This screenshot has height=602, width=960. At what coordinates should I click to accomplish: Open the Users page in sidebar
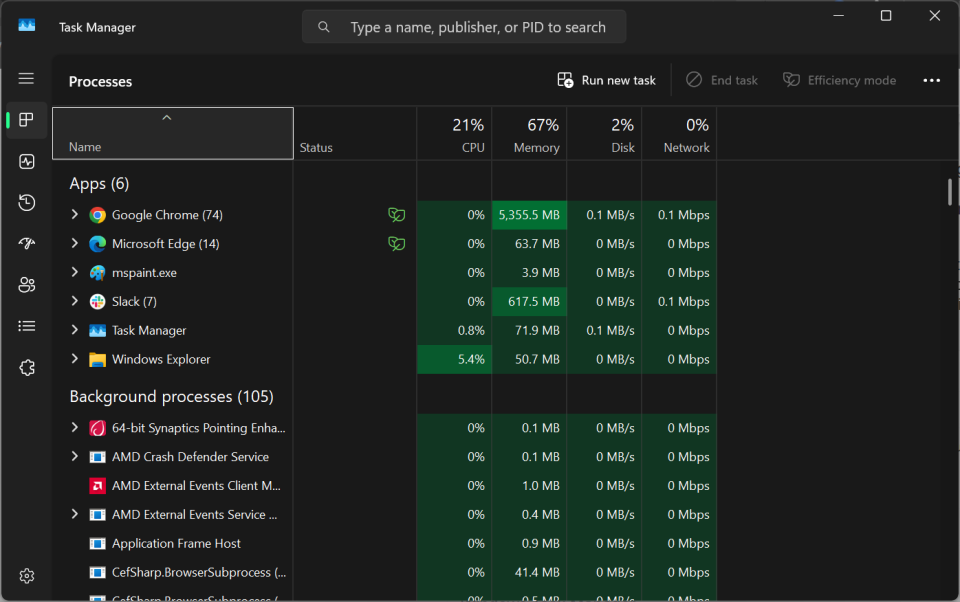(x=27, y=285)
